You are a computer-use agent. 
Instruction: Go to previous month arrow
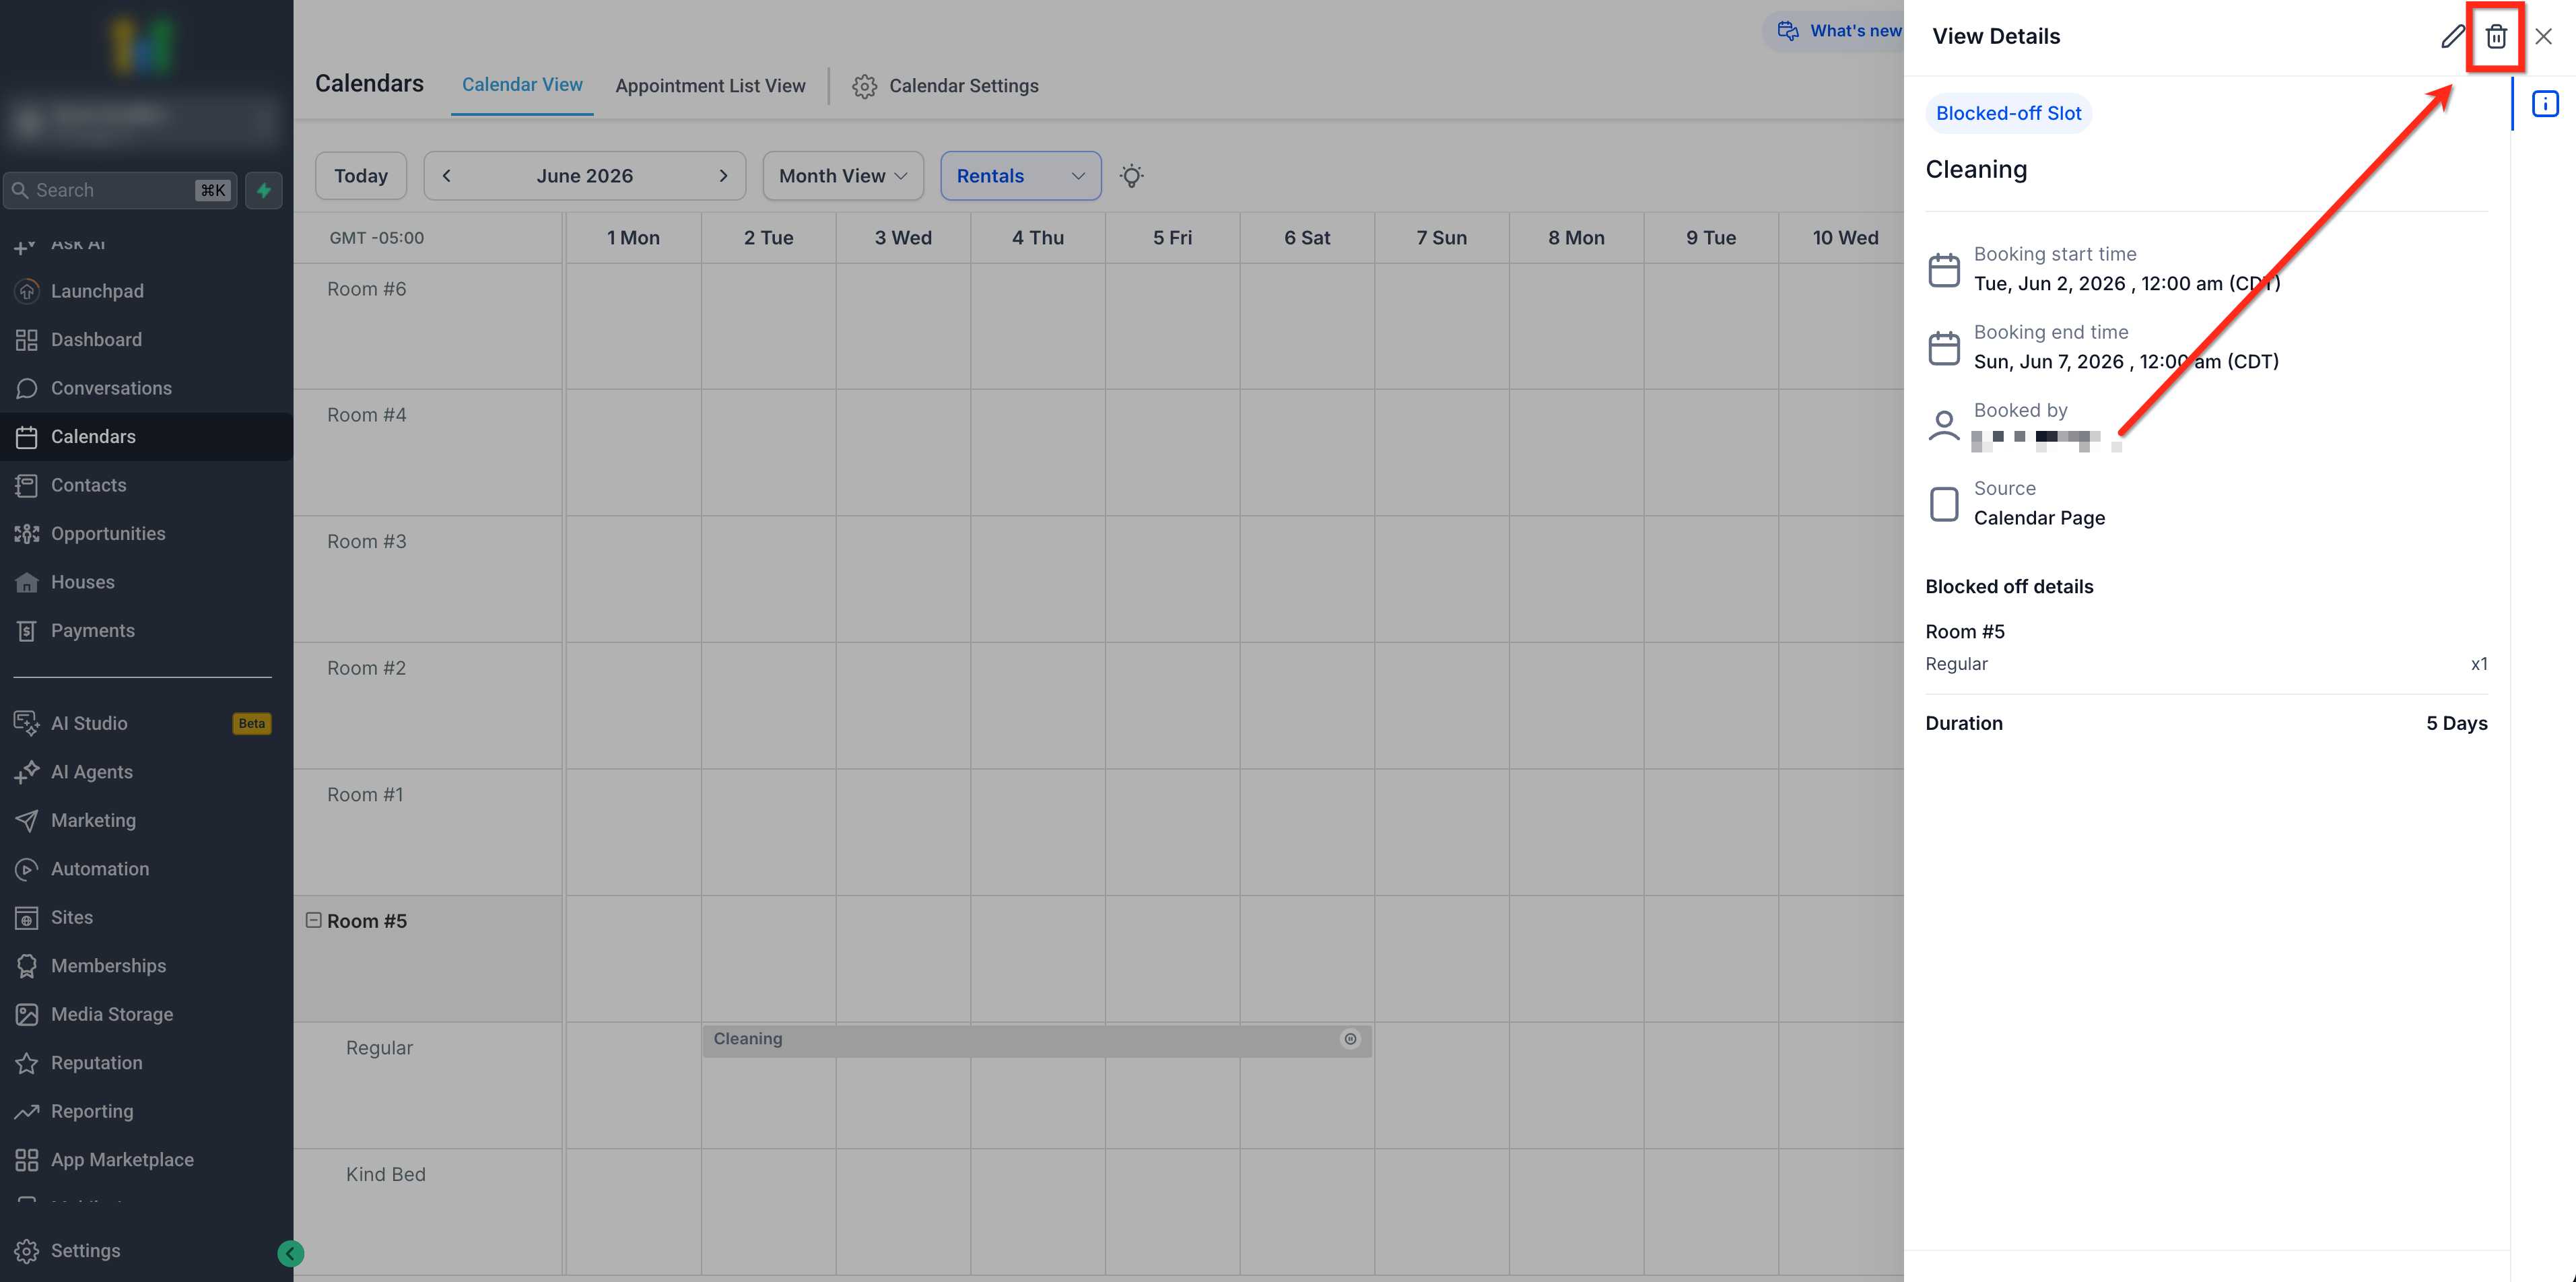[x=447, y=176]
